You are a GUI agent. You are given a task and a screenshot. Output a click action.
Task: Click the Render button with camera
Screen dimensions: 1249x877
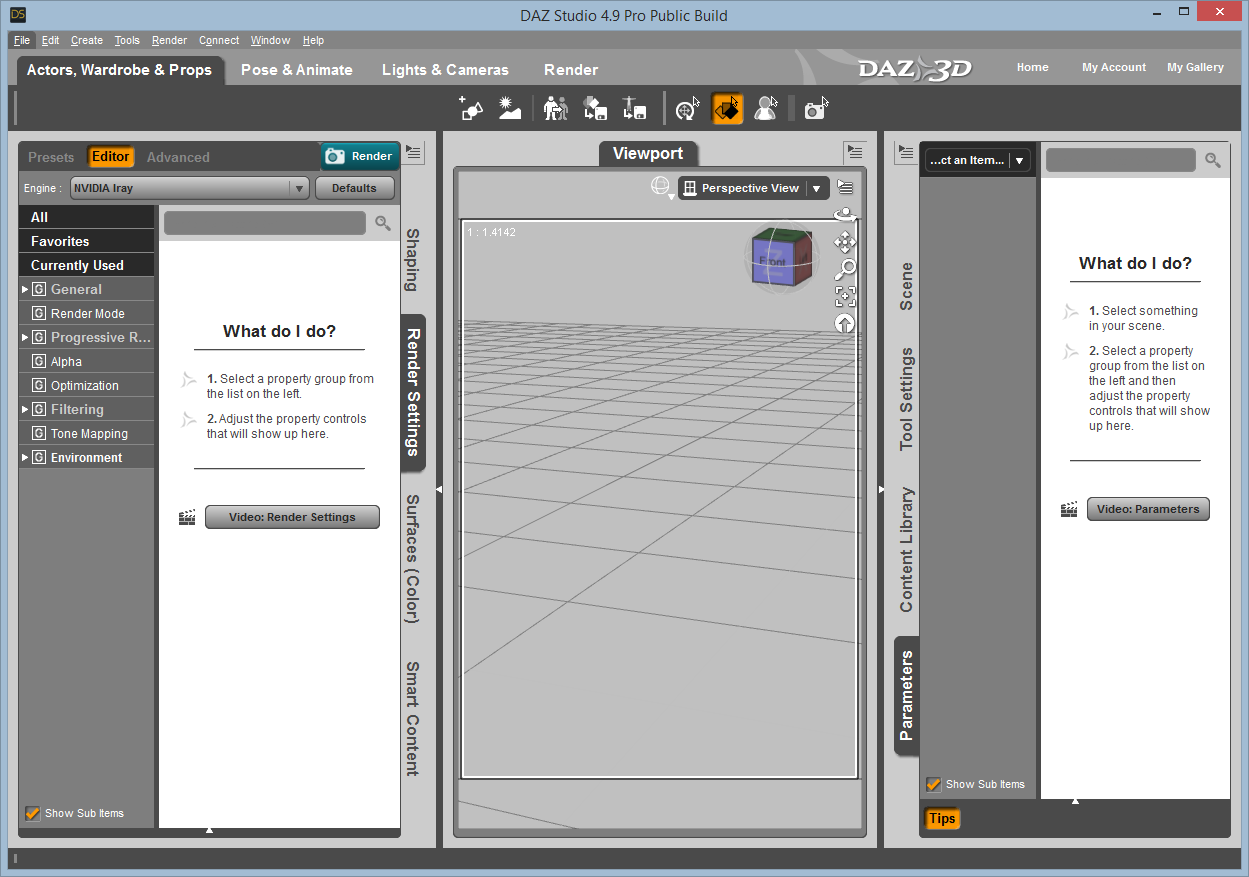coord(360,156)
